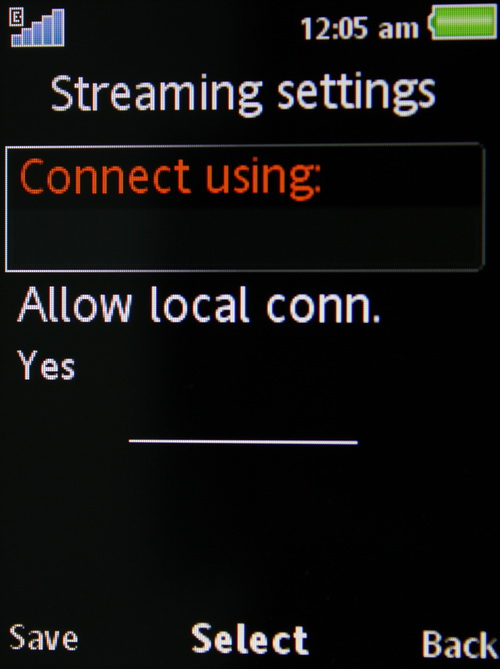Toggle the 'Yes' value for local connections

coord(46,366)
